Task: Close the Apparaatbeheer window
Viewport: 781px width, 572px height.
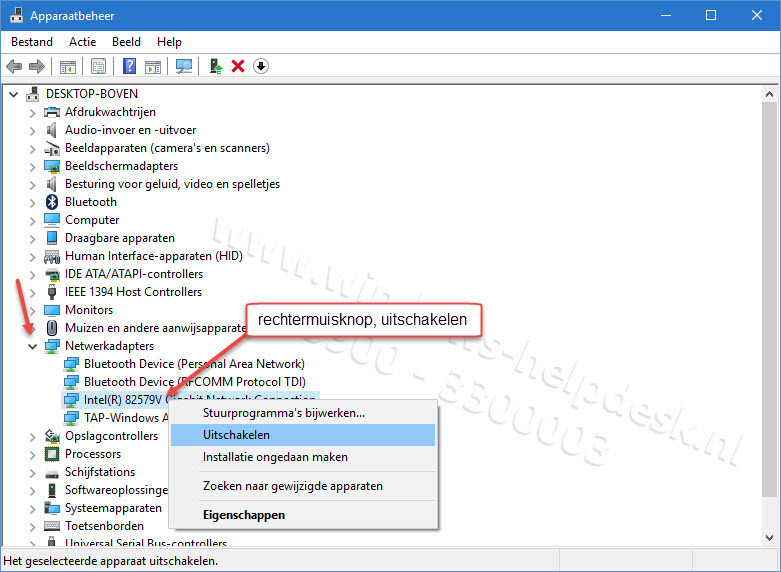Action: click(x=757, y=15)
